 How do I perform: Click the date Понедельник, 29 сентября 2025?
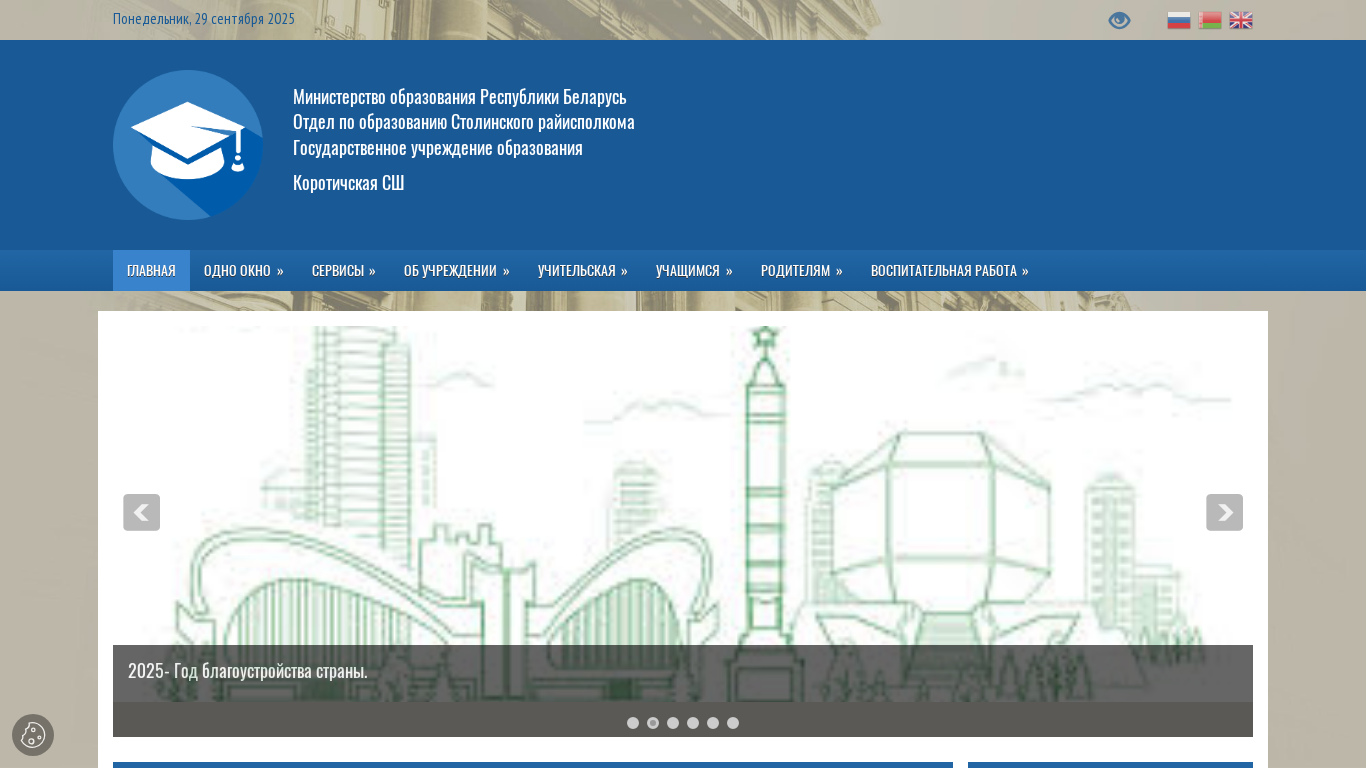[x=204, y=19]
